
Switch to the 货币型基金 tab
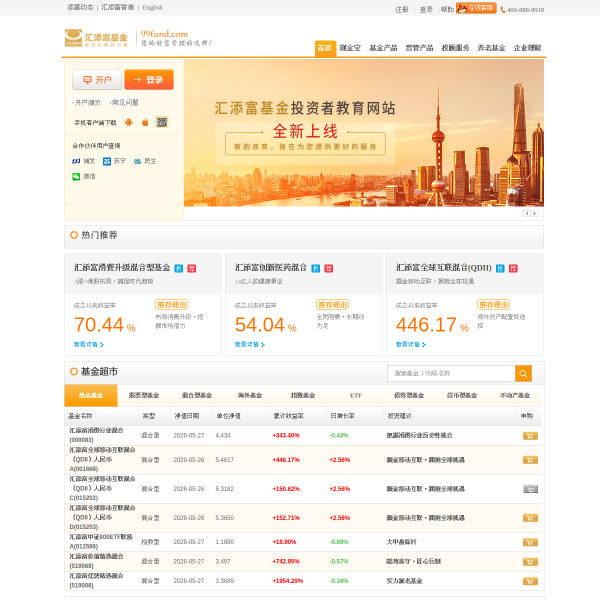pyautogui.click(x=462, y=396)
